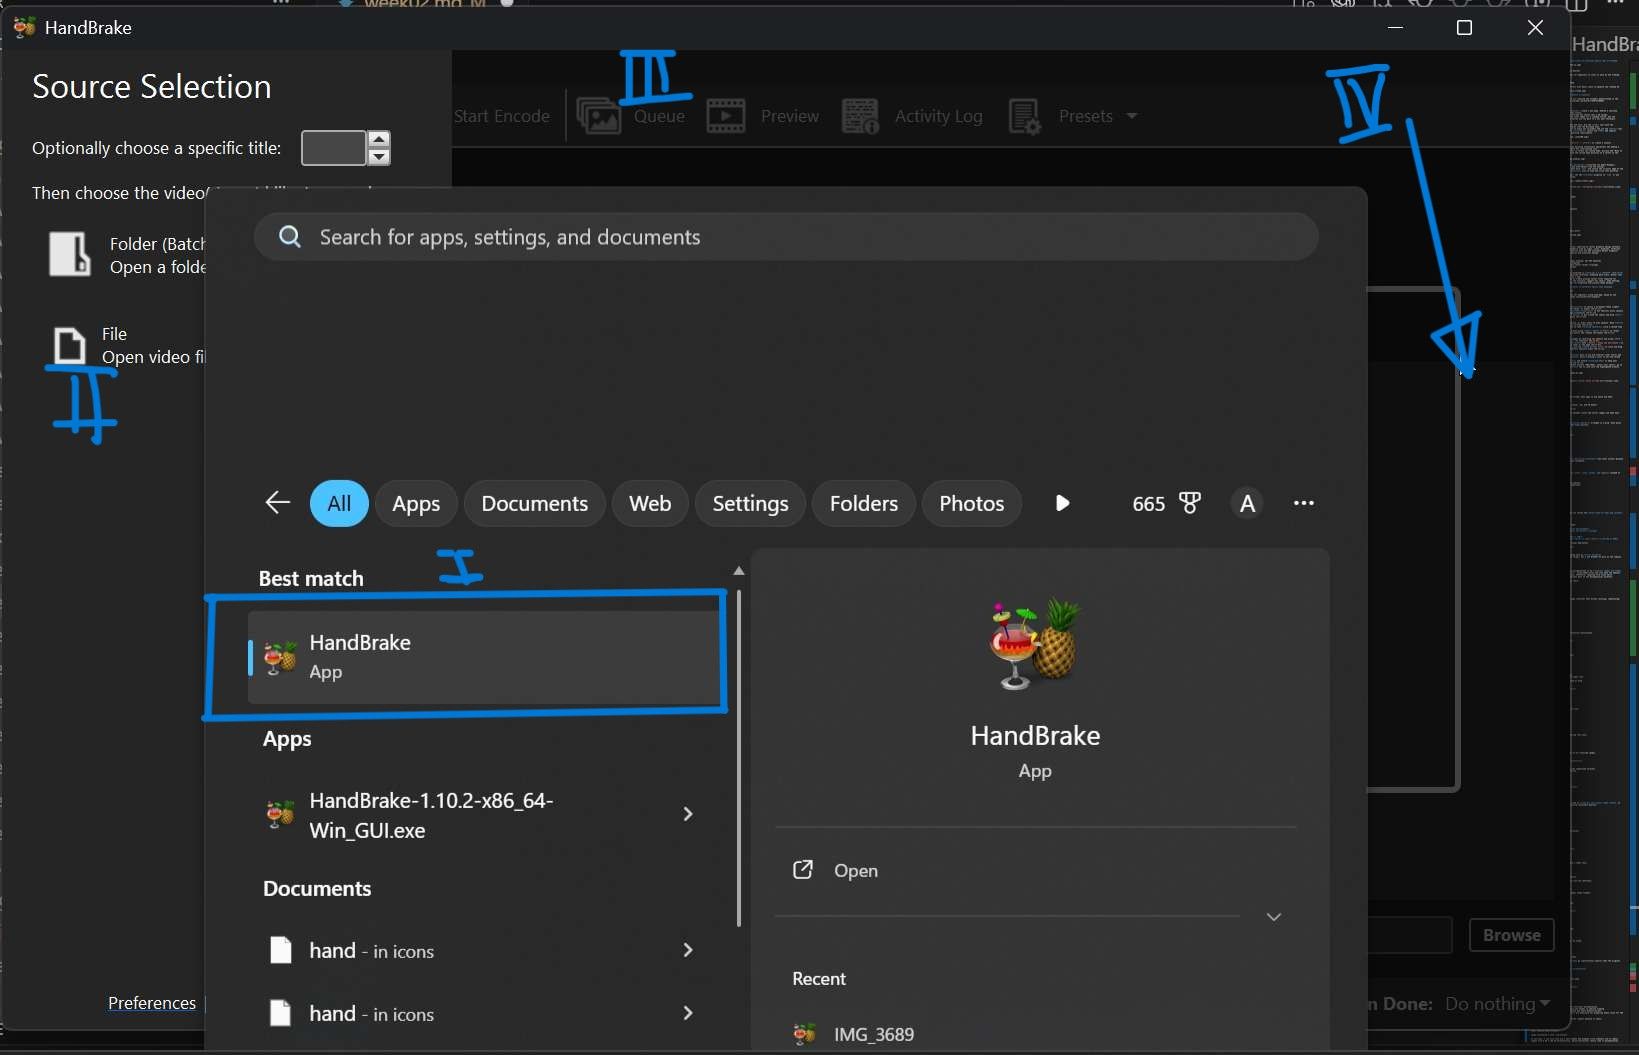Open the account avatar labeled A
The width and height of the screenshot is (1639, 1055).
point(1247,503)
